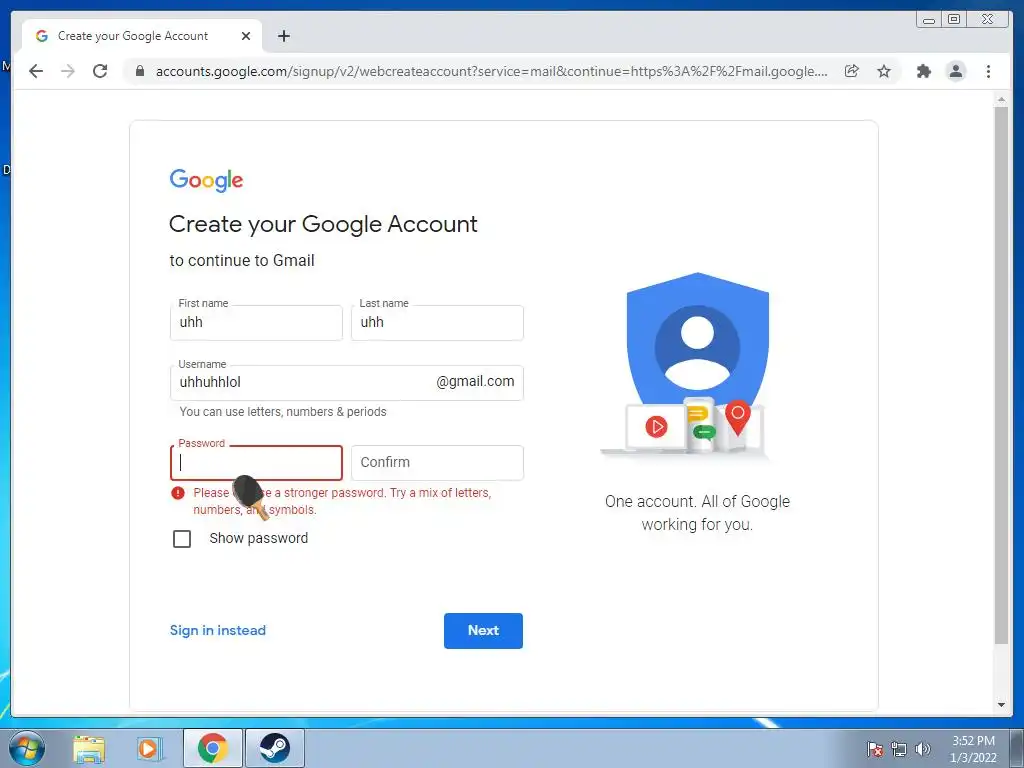Click the share page icon in the address bar
Viewport: 1024px width, 768px height.
coord(852,71)
